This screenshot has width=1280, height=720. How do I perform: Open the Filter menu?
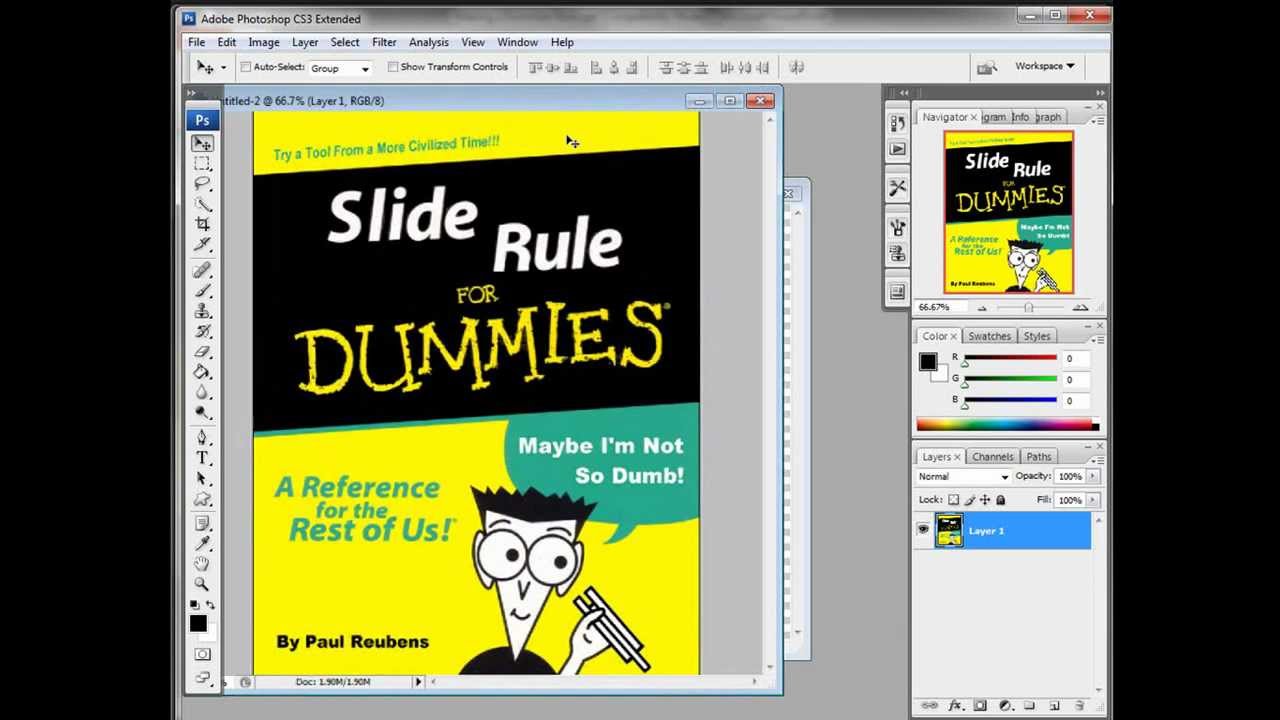384,42
